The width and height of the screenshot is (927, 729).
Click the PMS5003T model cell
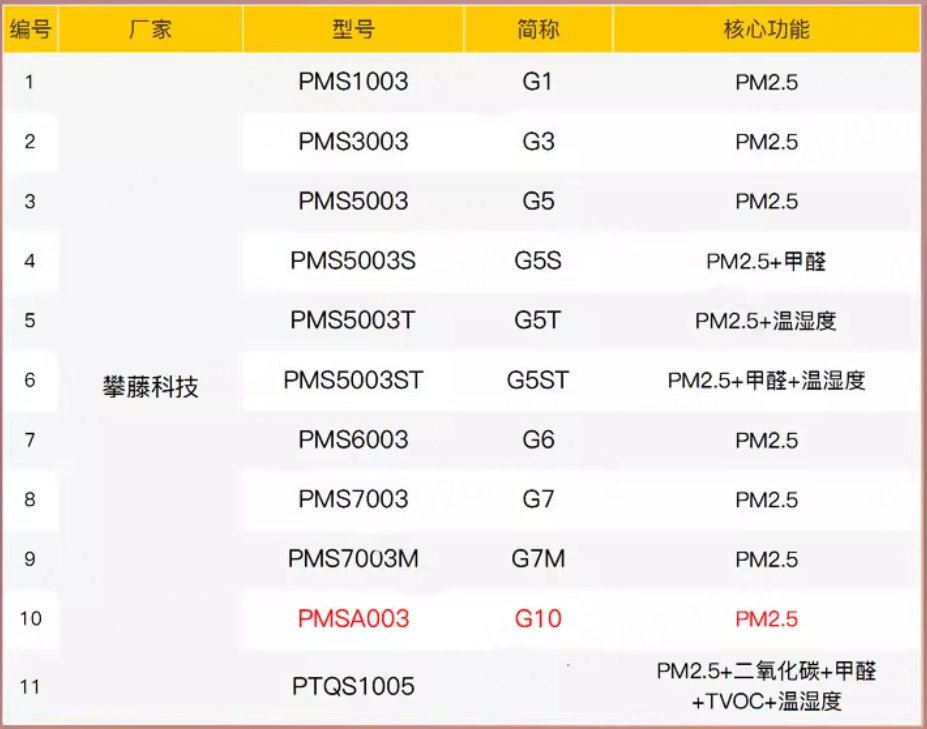[353, 320]
